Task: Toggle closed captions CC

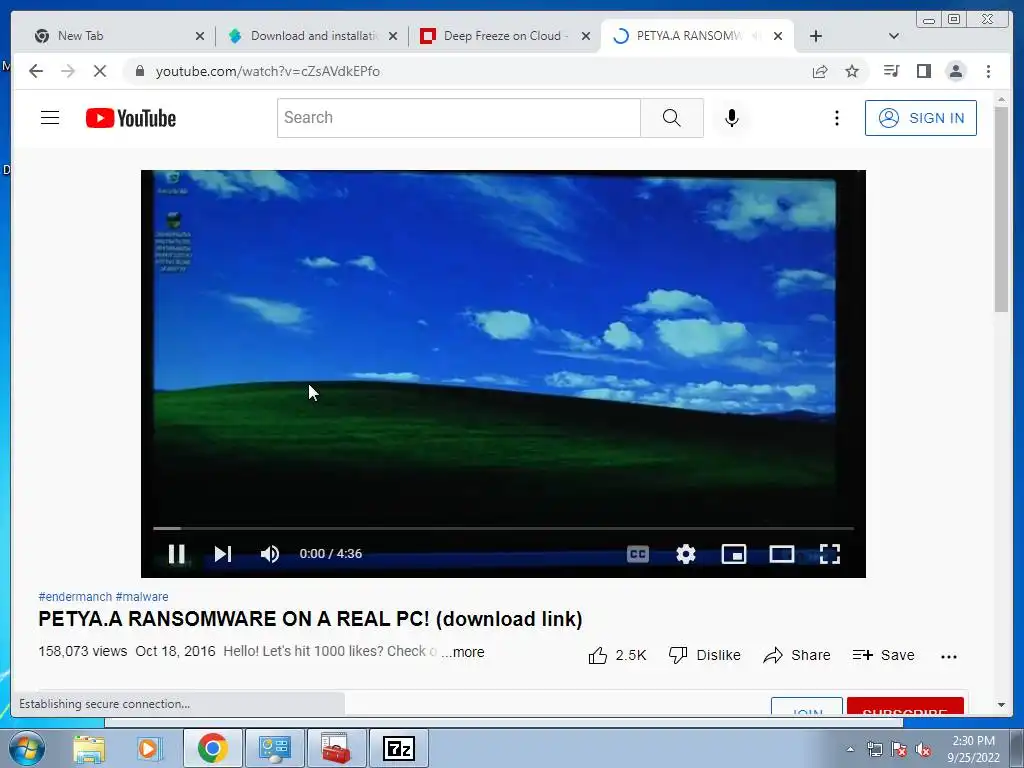Action: [637, 554]
